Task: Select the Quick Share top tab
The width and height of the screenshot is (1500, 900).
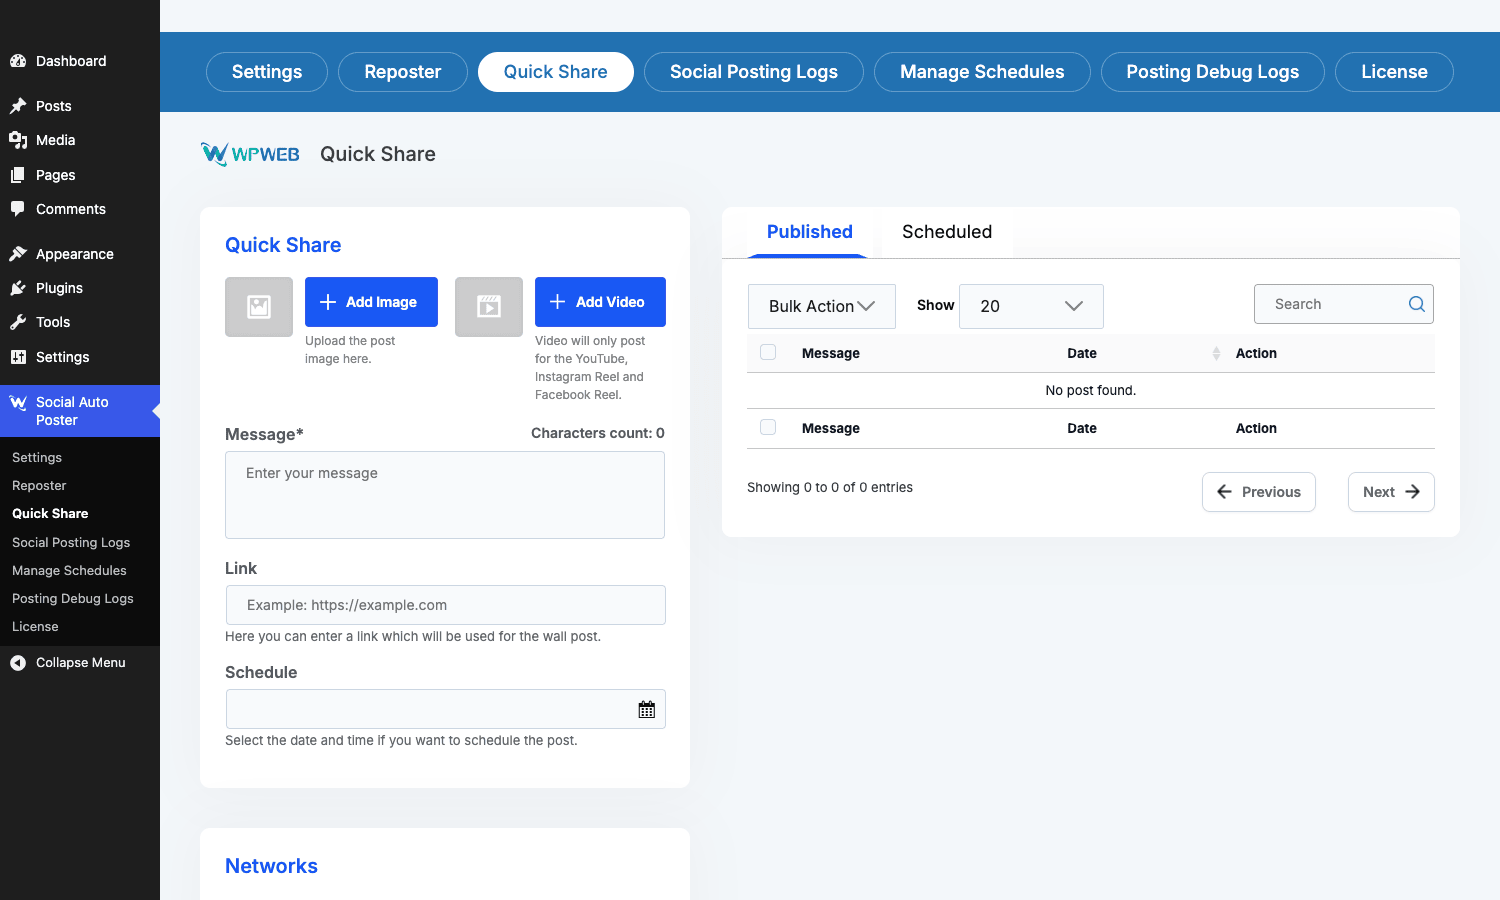Action: pos(556,72)
